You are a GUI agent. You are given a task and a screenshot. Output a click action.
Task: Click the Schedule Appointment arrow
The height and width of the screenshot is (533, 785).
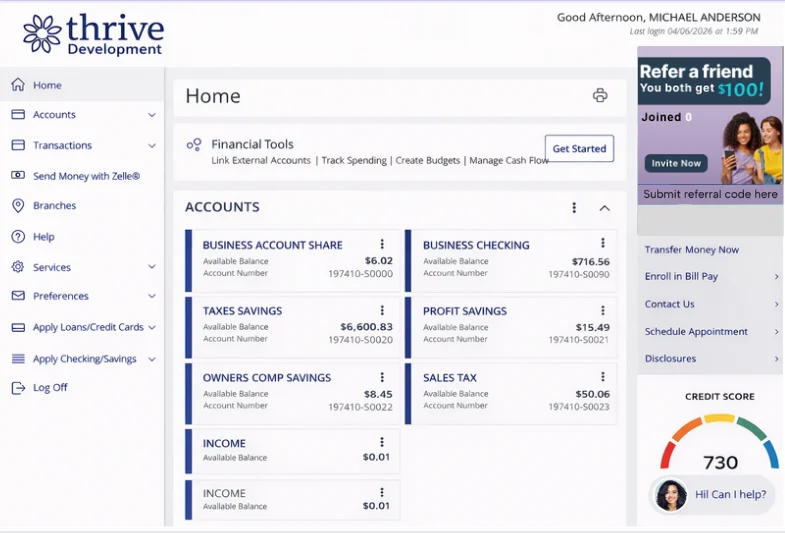(776, 332)
